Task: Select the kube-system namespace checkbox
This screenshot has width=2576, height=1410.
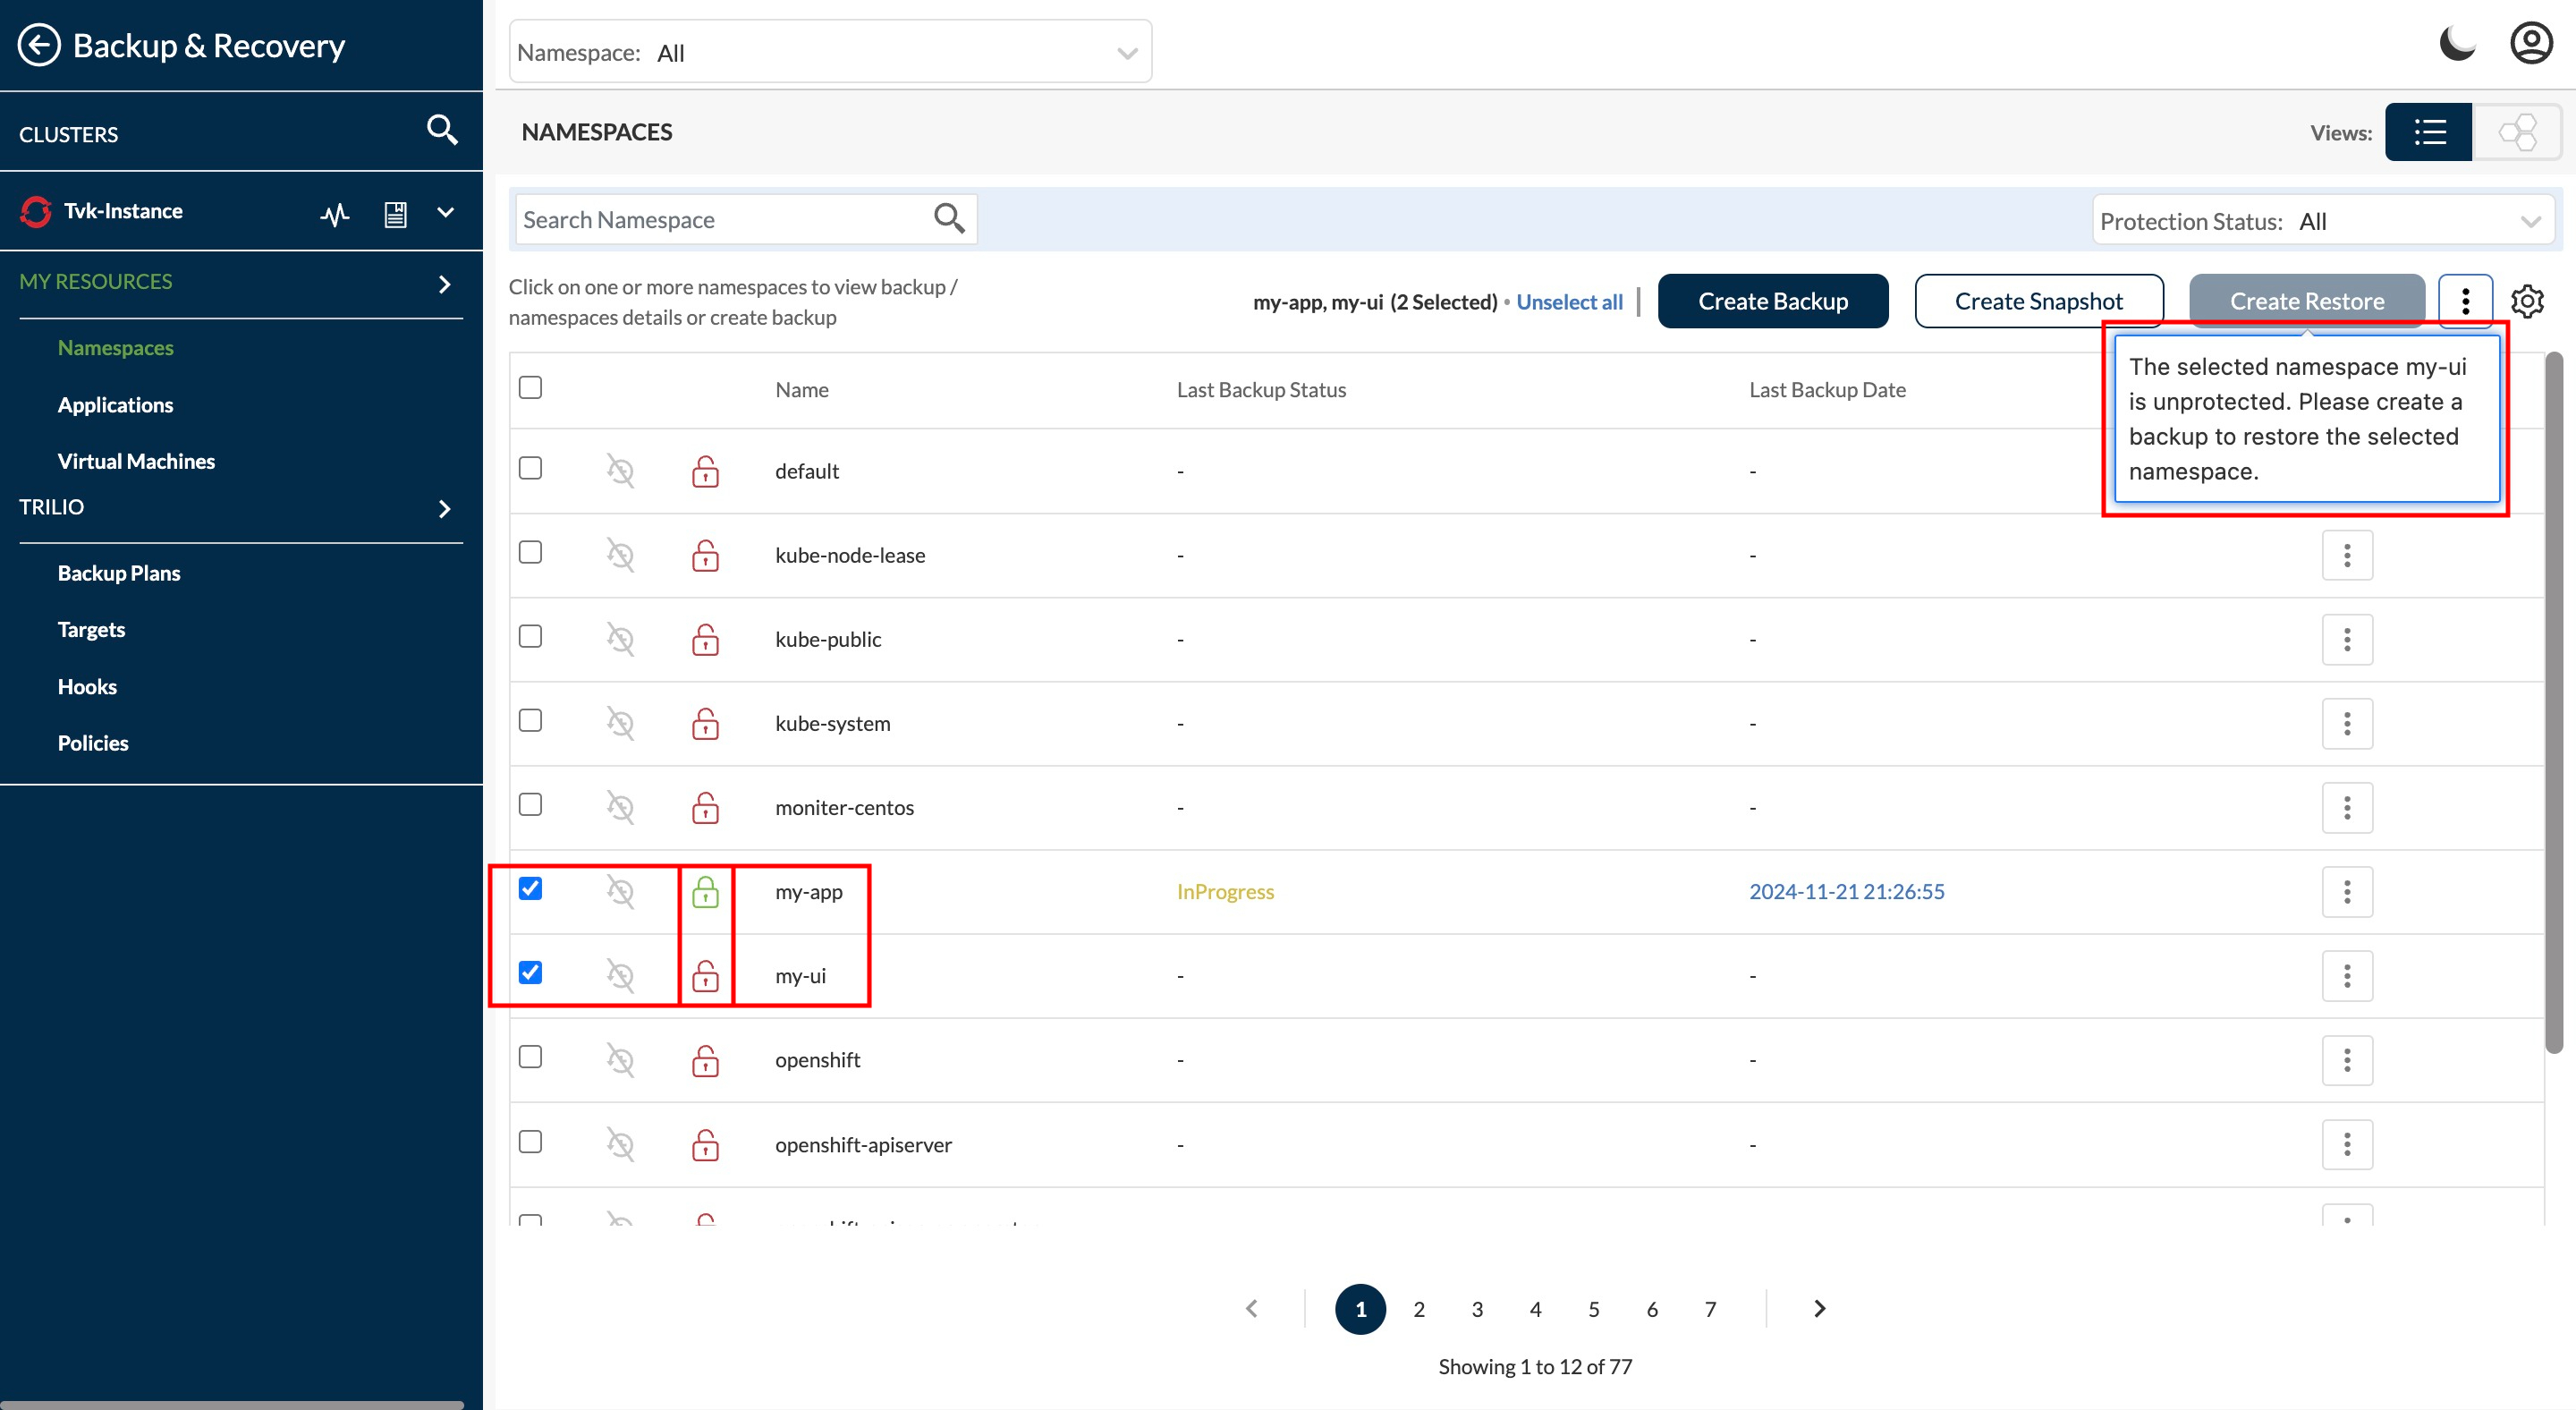Action: pos(530,721)
